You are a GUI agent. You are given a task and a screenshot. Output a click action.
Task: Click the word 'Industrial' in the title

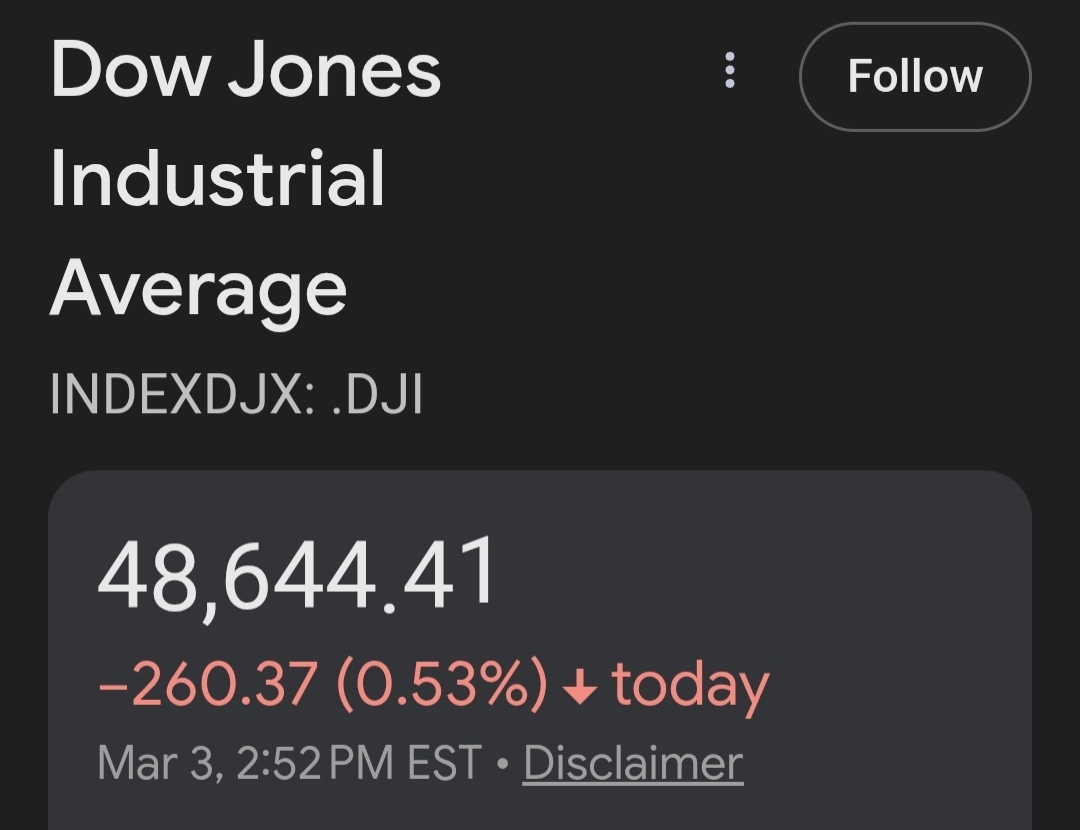pos(217,180)
